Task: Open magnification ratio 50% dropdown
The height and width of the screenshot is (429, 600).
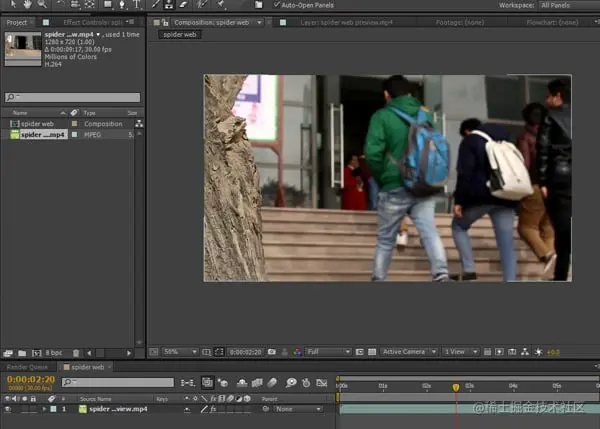Action: point(180,352)
